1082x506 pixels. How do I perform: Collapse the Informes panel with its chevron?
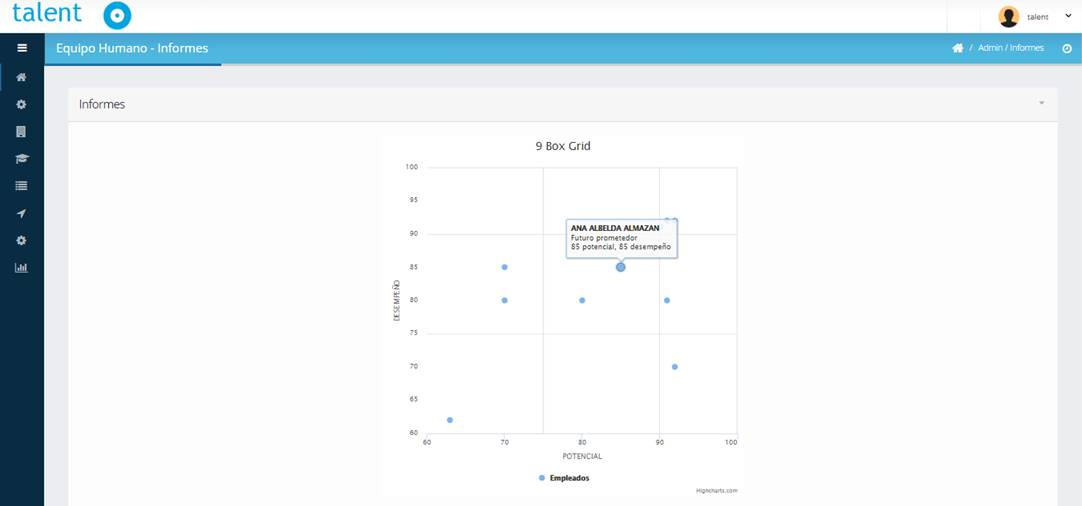click(1041, 103)
